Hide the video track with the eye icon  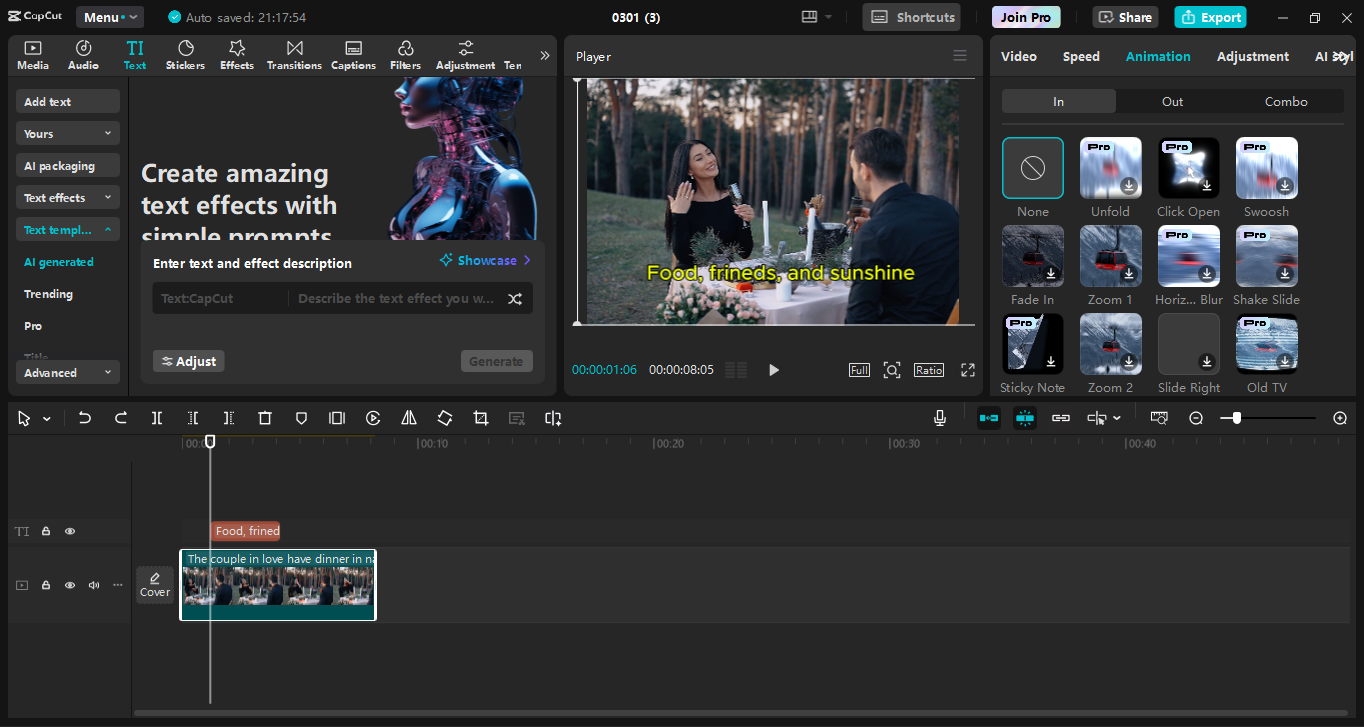pos(69,585)
